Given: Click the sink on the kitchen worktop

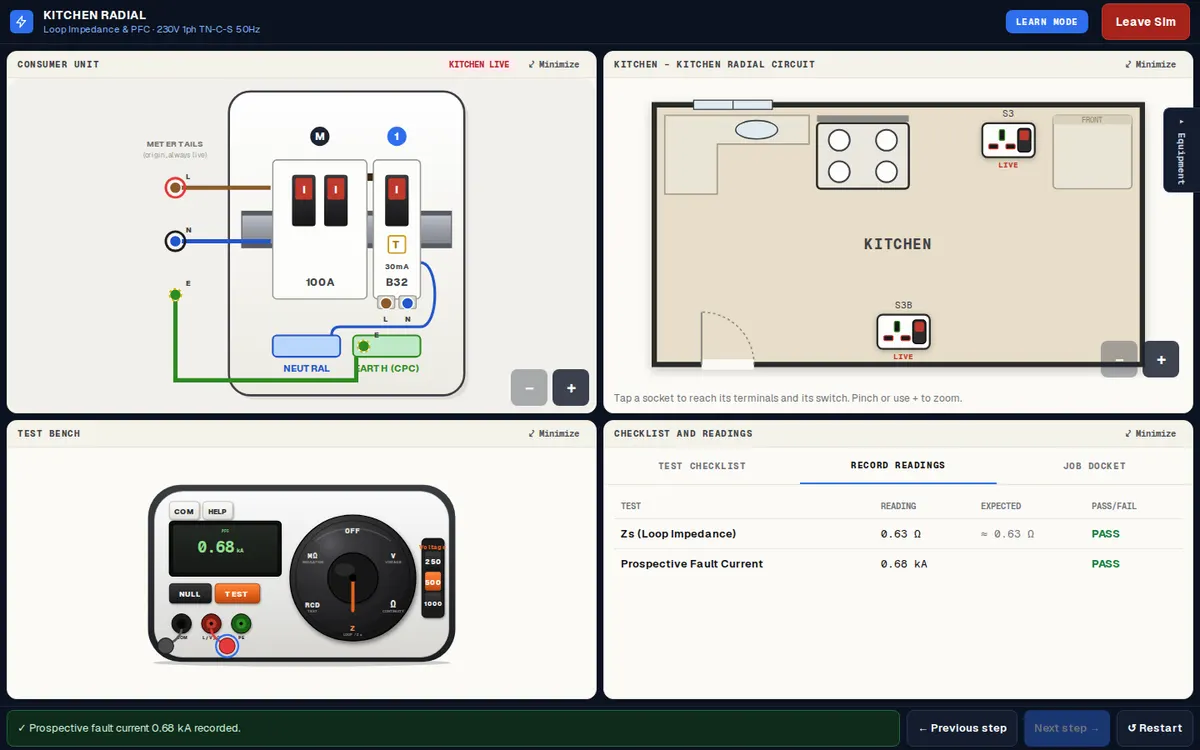Looking at the screenshot, I should [x=757, y=130].
